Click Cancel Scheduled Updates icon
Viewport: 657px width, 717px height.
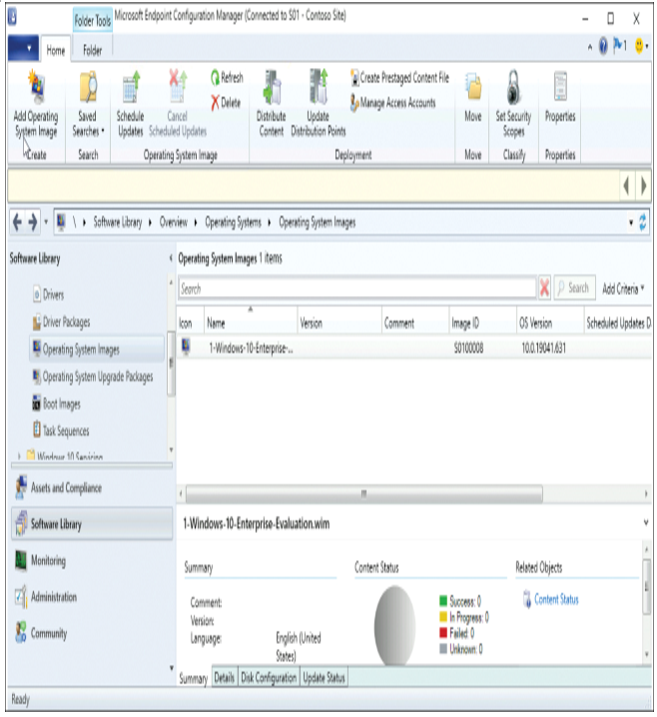tap(177, 85)
